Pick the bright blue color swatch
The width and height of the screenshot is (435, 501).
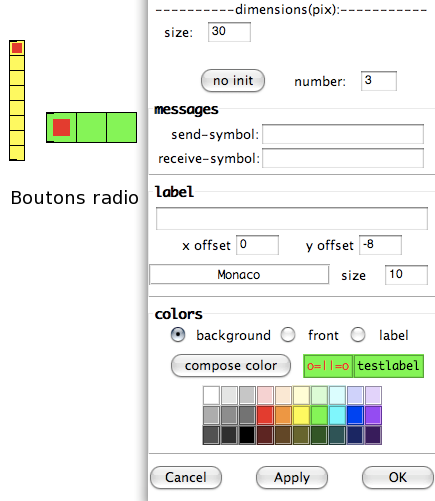355,415
